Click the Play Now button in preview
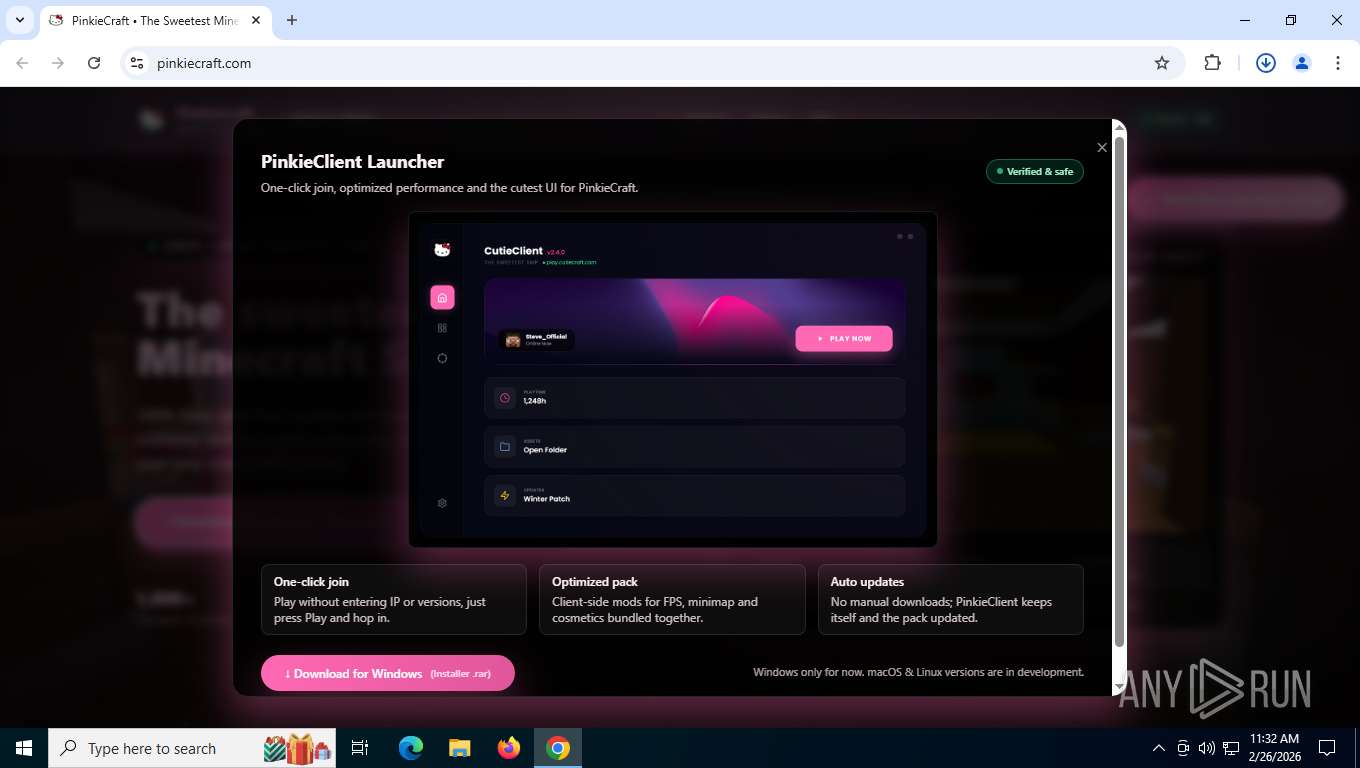Screen dimensions: 1360x768 (844, 338)
